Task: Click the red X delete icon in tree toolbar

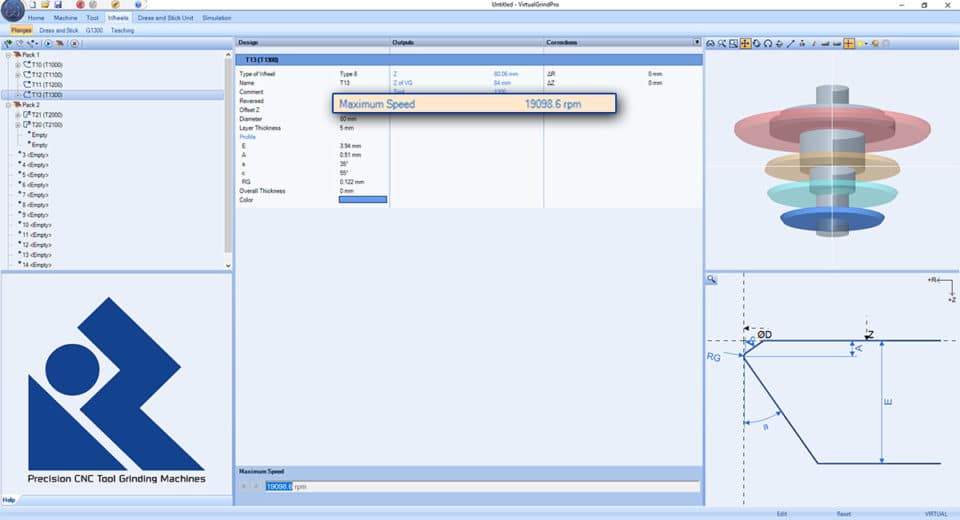Action: (74, 43)
